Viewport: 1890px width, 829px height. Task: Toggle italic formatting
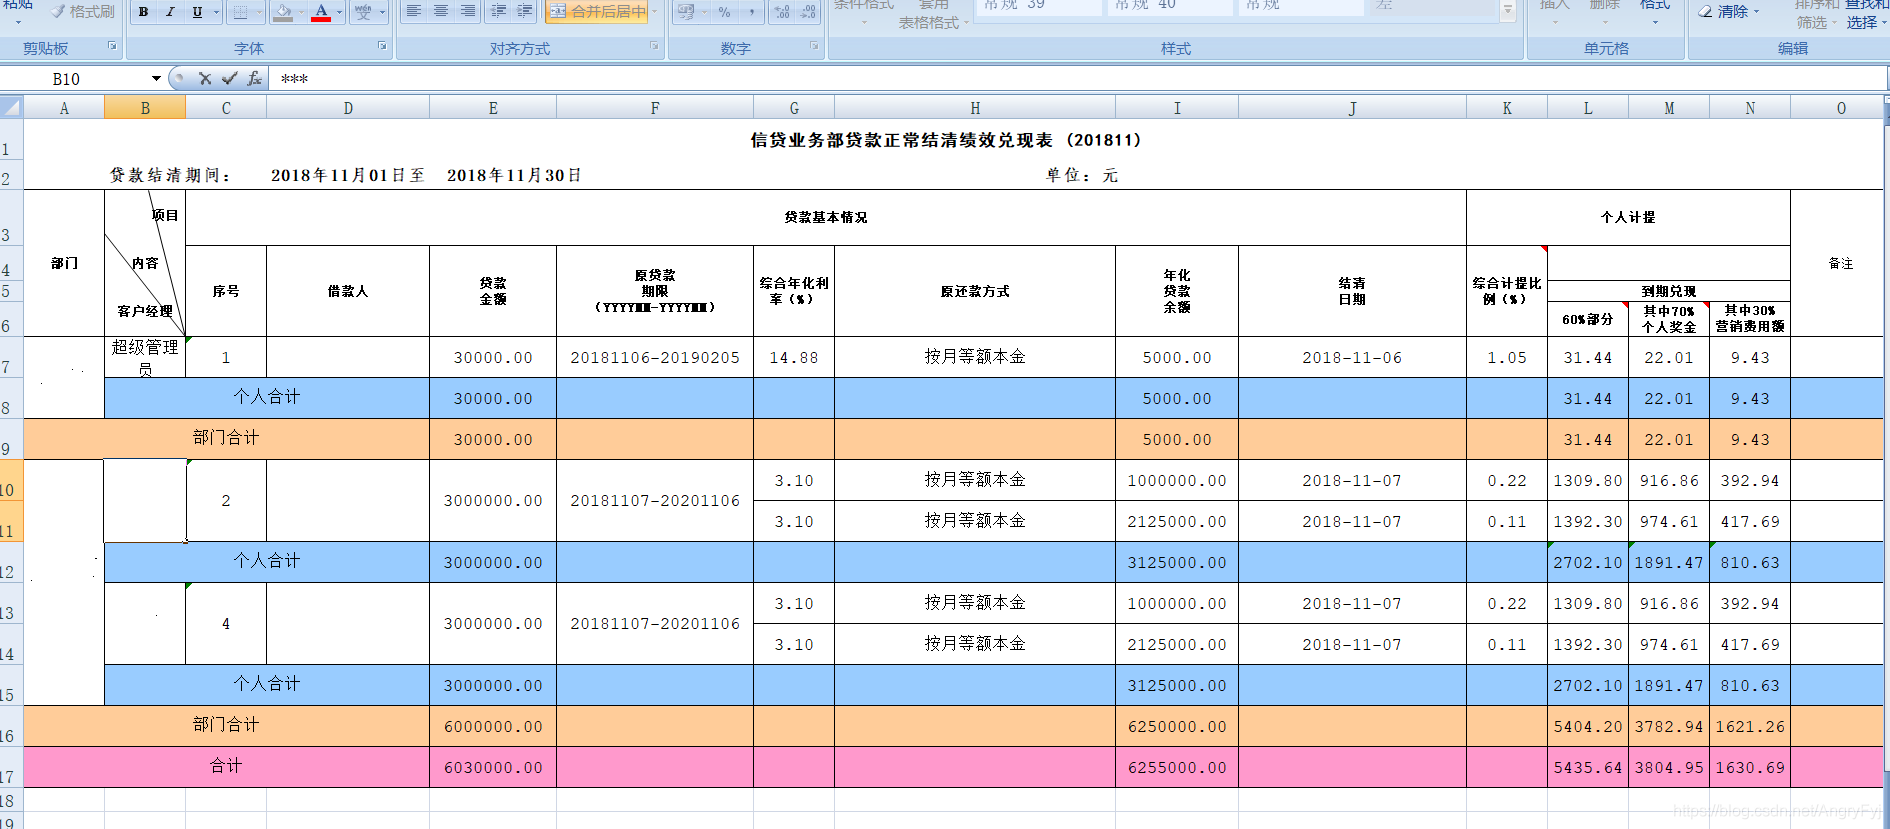pyautogui.click(x=170, y=12)
